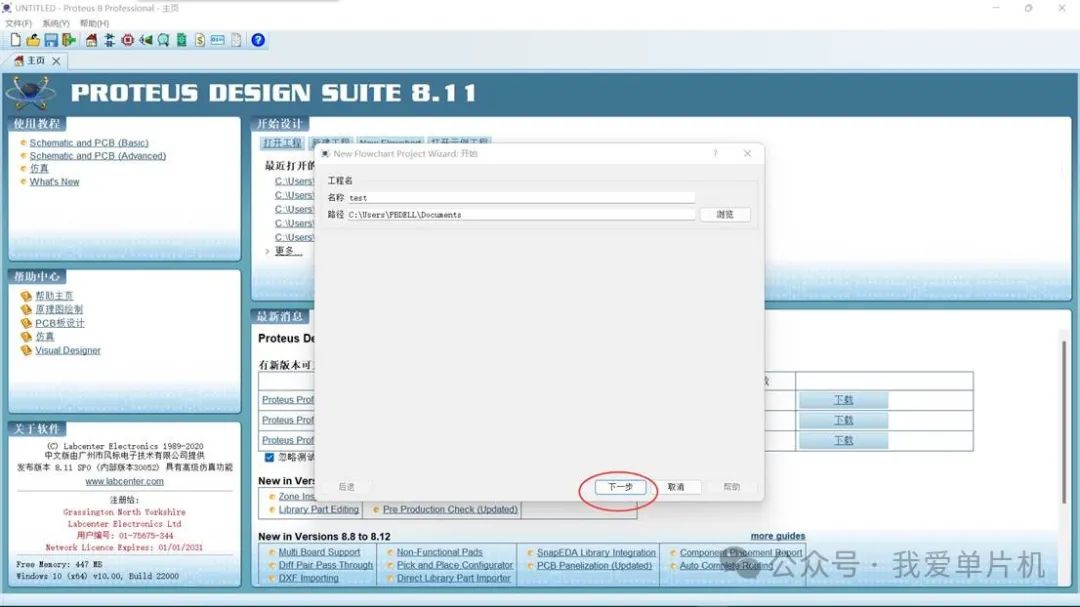The width and height of the screenshot is (1080, 607).
Task: Open Library Part Editing guide
Action: pos(318,510)
